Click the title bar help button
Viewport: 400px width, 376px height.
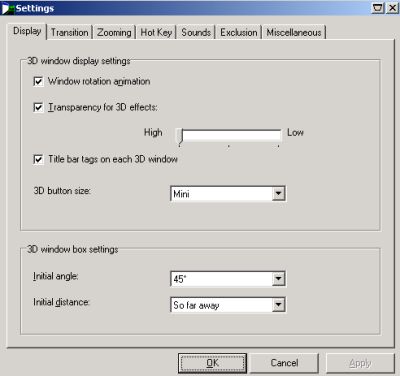(x=378, y=8)
